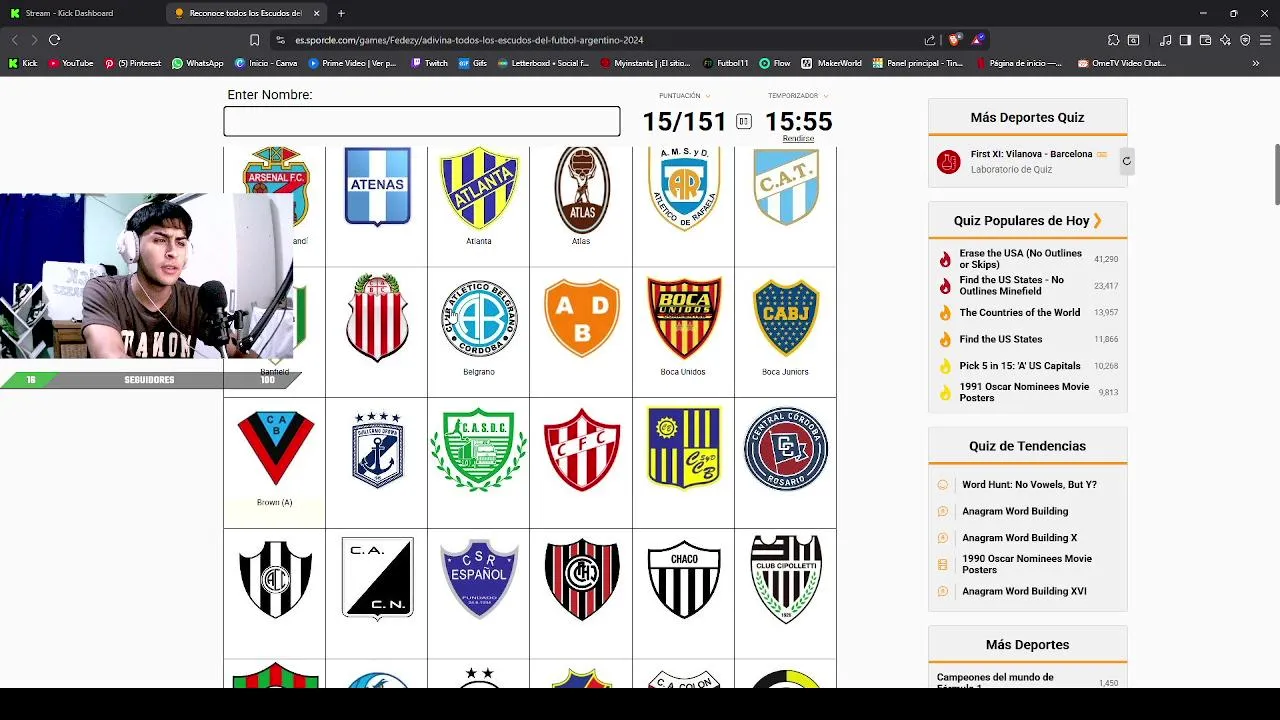Click the Quiz Lab flask icon

948,161
